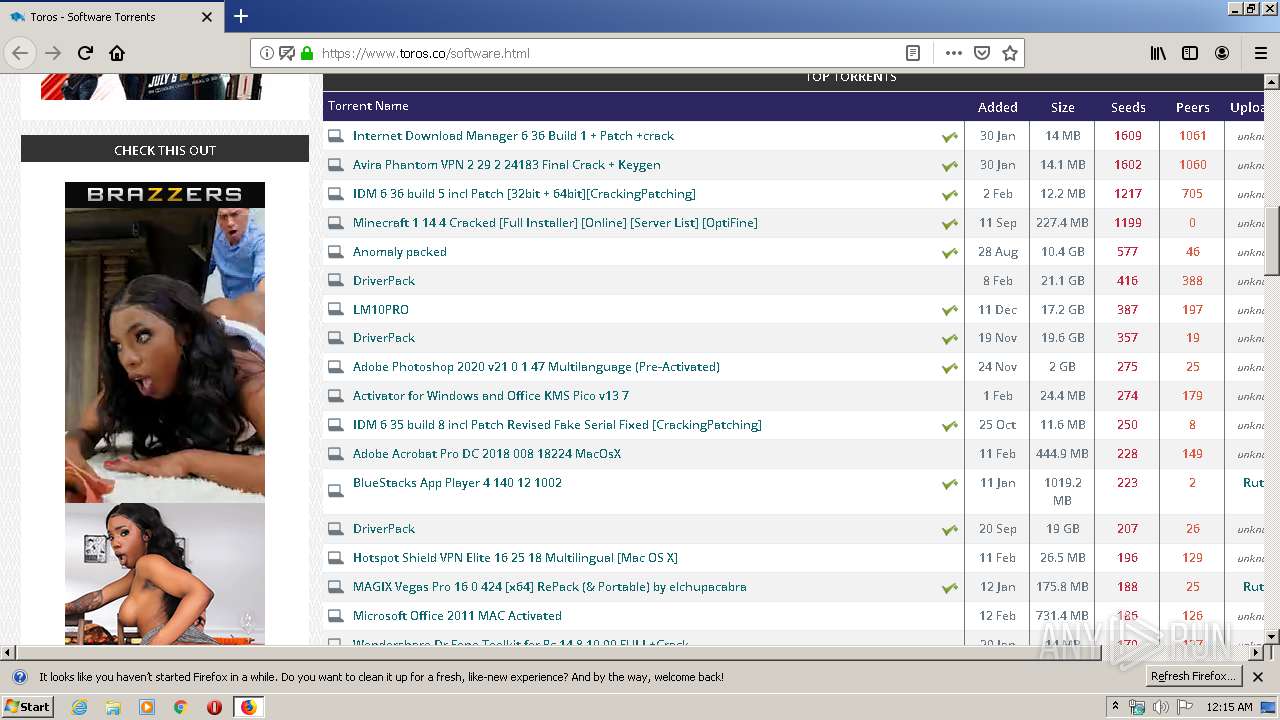Show site info icon in address bar
The image size is (1280, 720).
pyautogui.click(x=267, y=53)
